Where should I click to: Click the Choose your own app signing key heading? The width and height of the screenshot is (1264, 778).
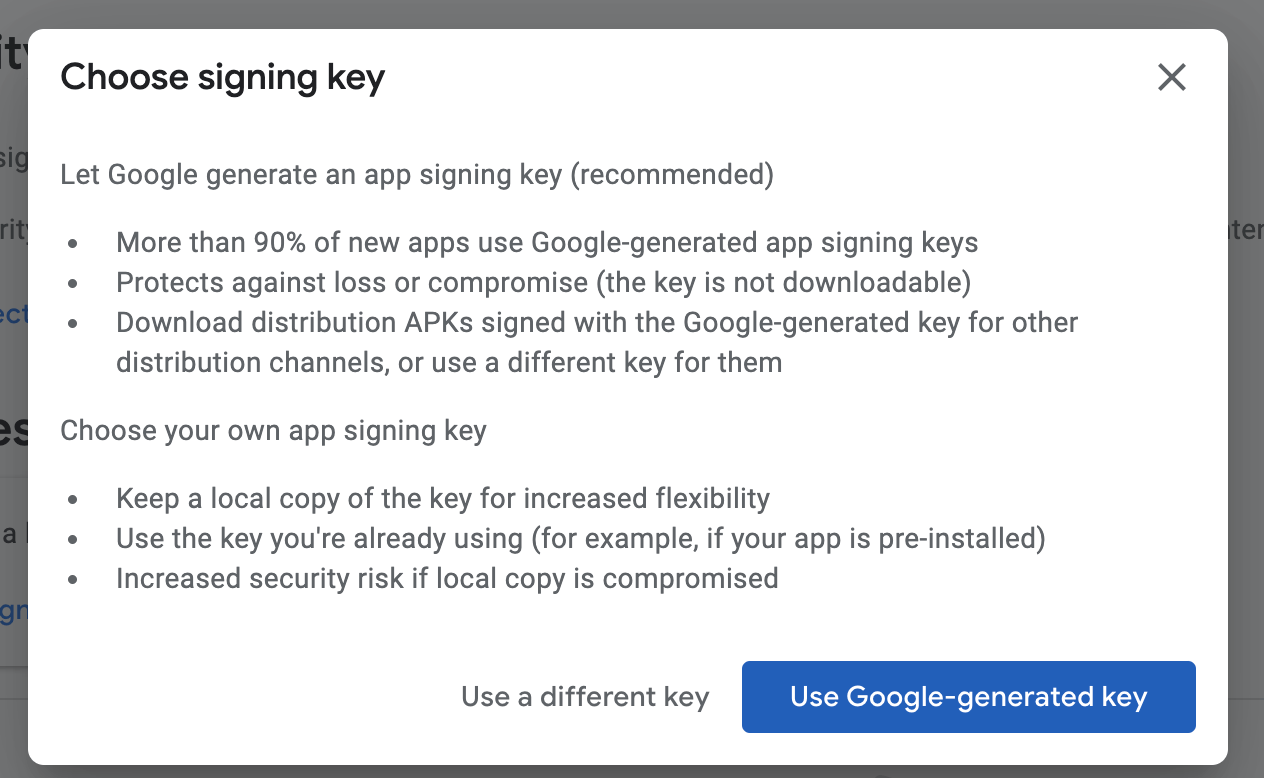(x=273, y=431)
